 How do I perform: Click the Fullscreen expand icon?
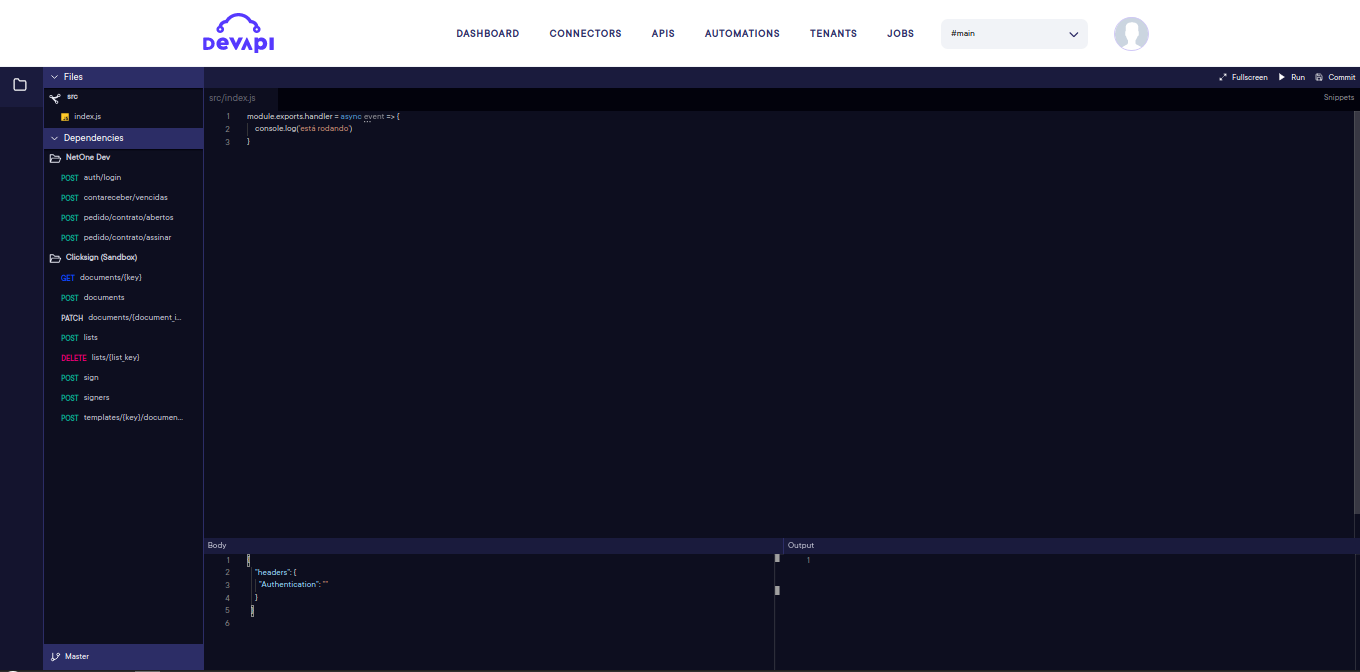tap(1223, 77)
